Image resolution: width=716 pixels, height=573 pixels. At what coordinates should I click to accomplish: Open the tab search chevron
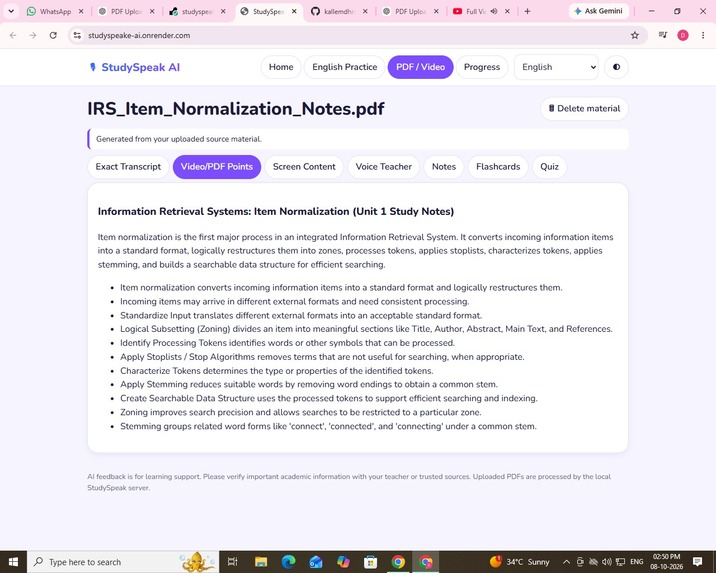point(11,11)
